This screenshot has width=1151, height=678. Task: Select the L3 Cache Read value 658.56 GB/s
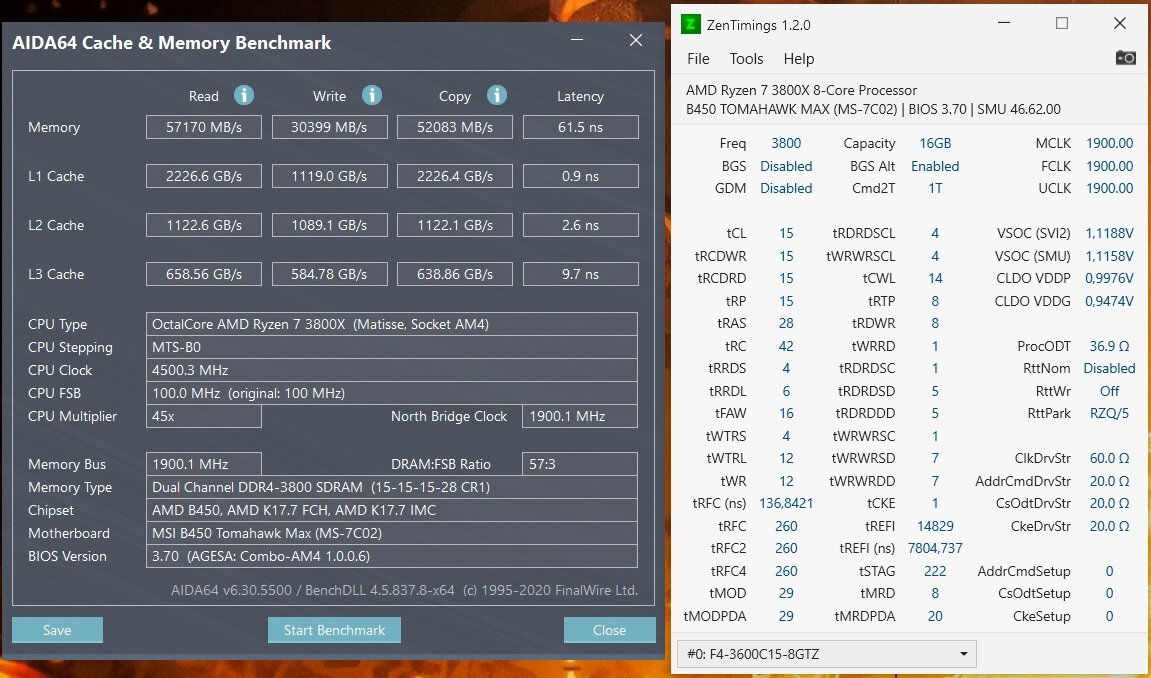pyautogui.click(x=204, y=274)
